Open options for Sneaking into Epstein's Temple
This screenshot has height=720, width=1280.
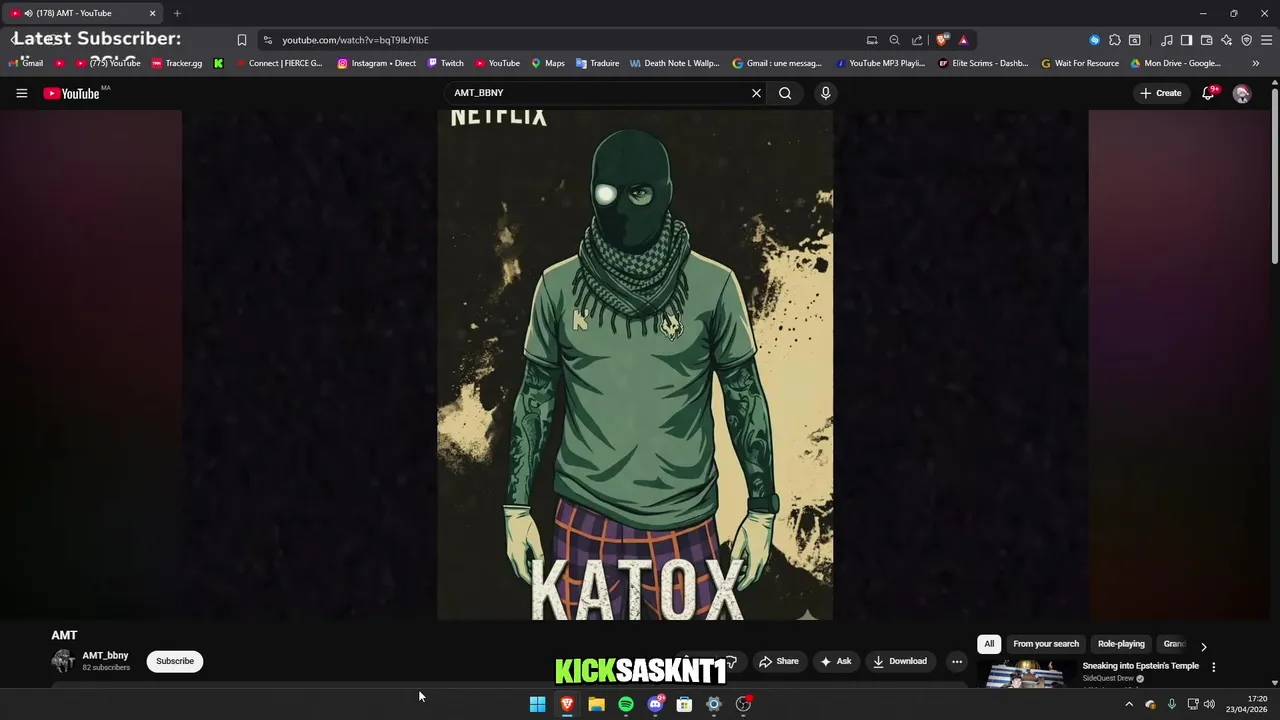pos(1214,667)
